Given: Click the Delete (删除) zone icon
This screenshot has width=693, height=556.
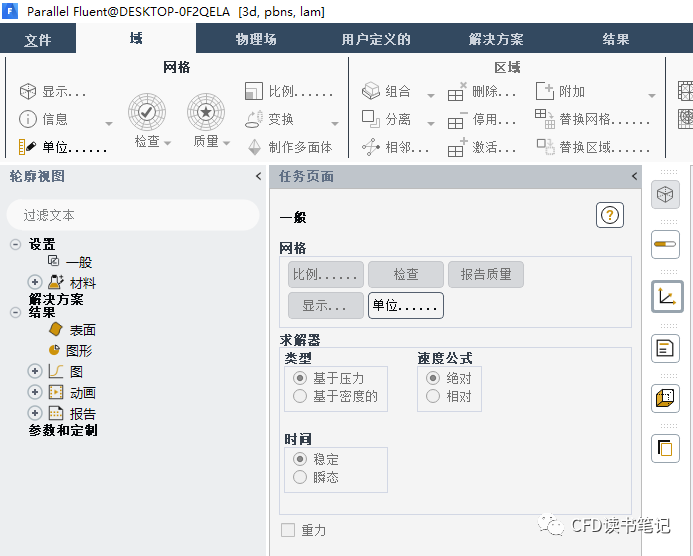Looking at the screenshot, I should (x=457, y=91).
